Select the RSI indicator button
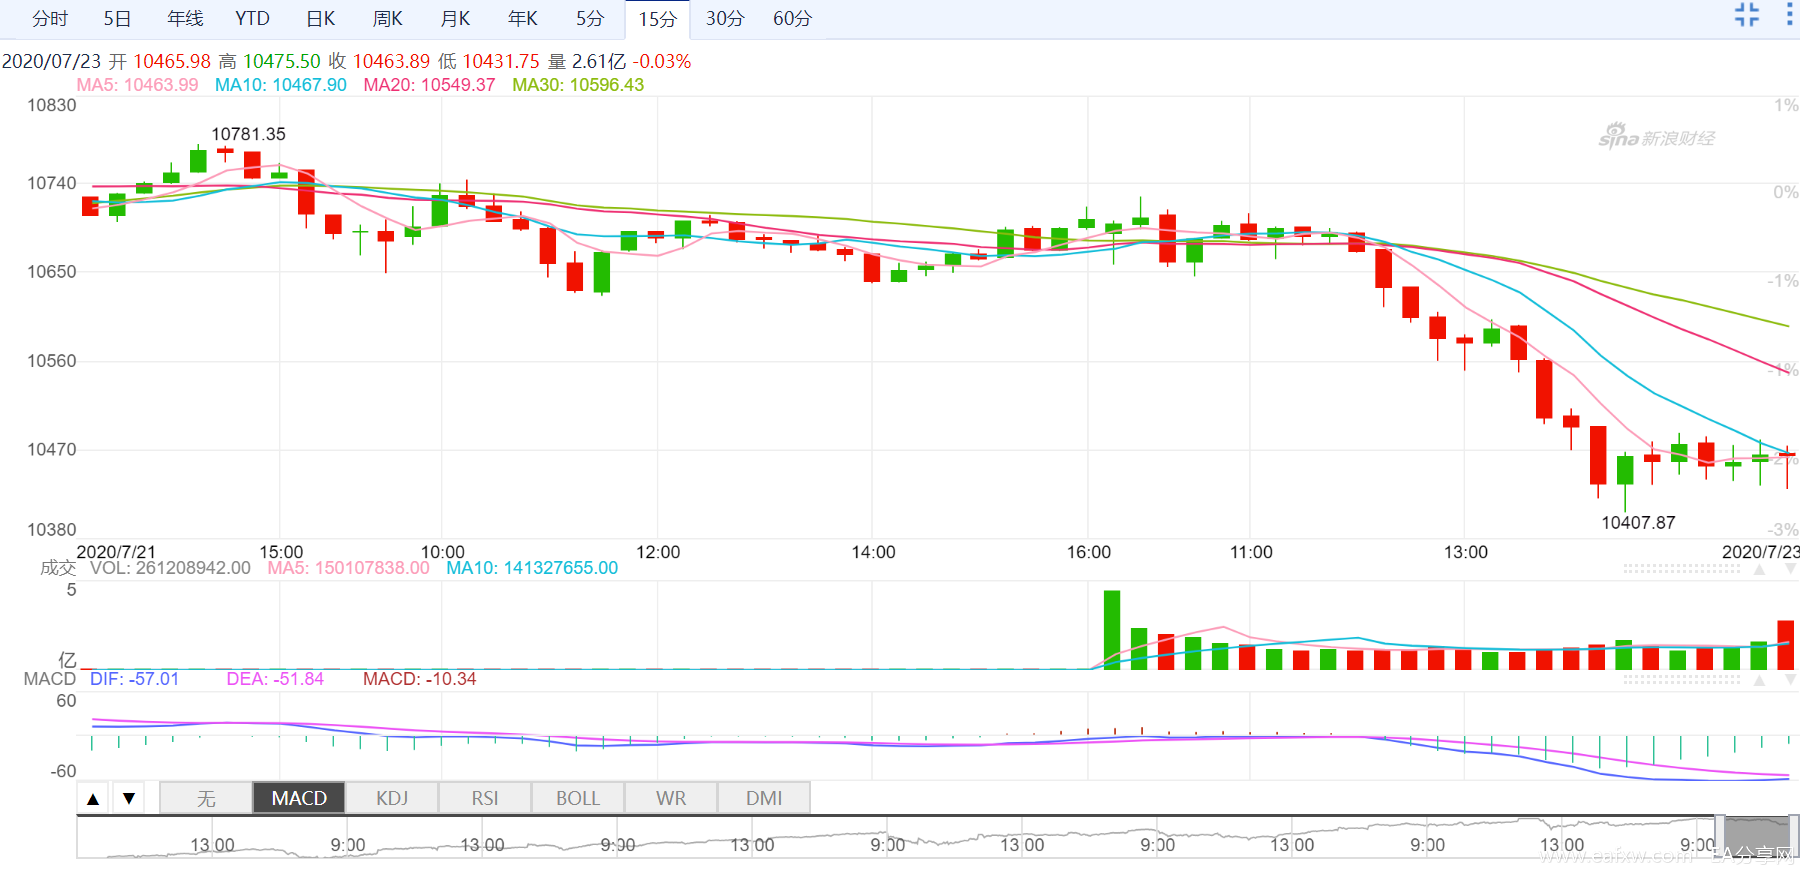Image resolution: width=1800 pixels, height=870 pixels. click(x=485, y=798)
